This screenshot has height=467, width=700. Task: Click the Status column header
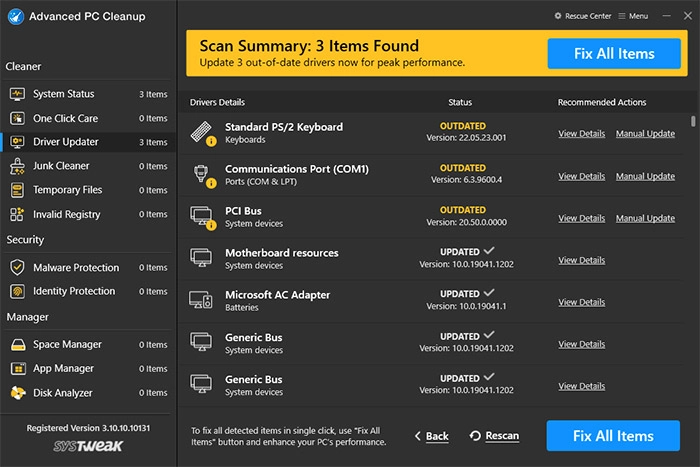pyautogui.click(x=460, y=102)
